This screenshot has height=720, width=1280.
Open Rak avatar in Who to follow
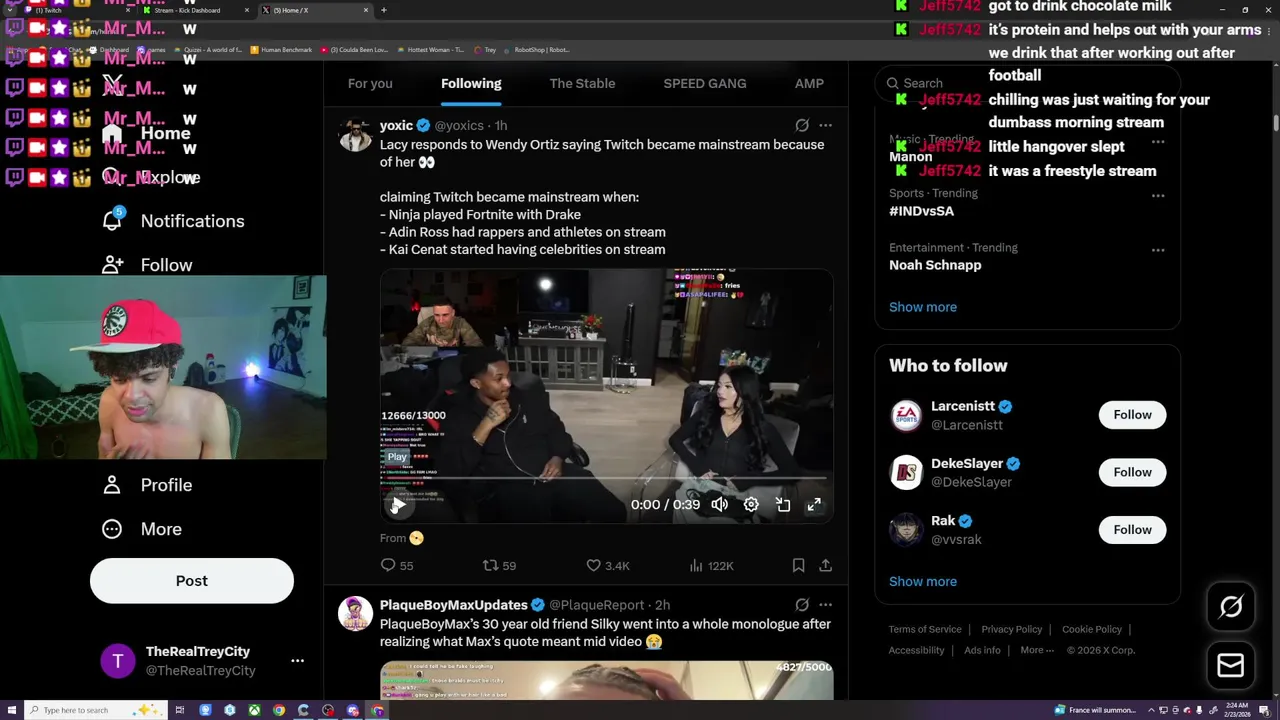[x=906, y=529]
